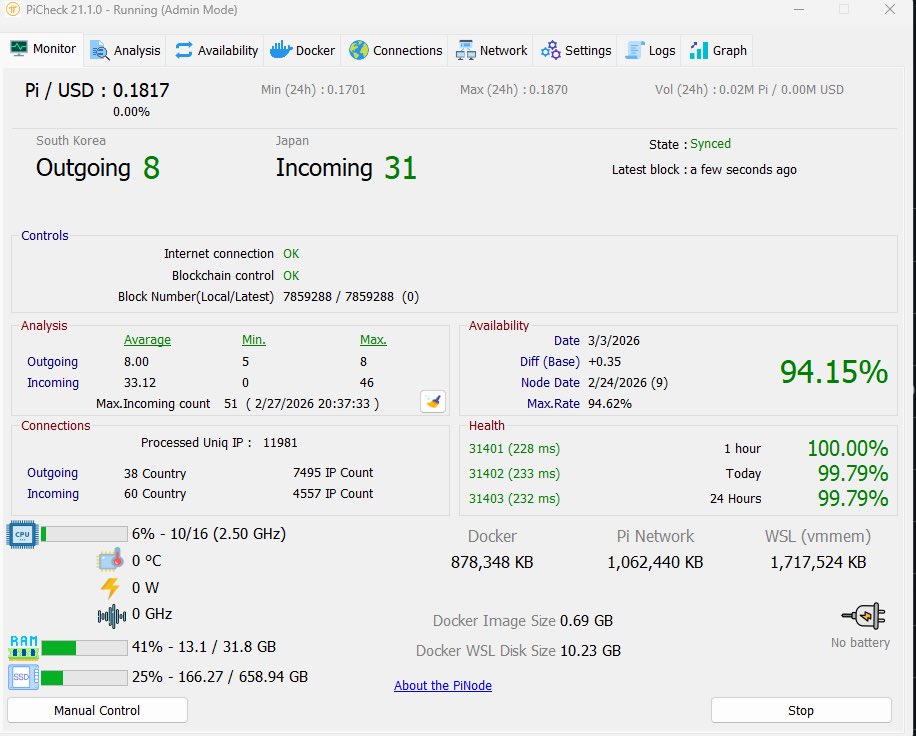
Task: Click Processed Uniq IP value 11981
Action: [280, 443]
